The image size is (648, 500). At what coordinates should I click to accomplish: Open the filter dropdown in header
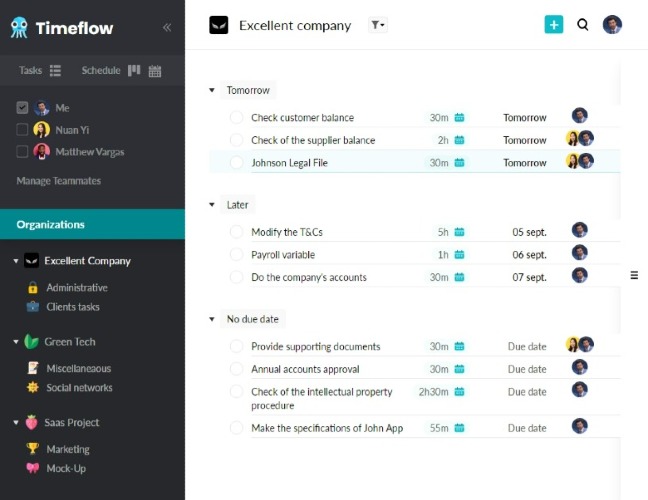(378, 25)
